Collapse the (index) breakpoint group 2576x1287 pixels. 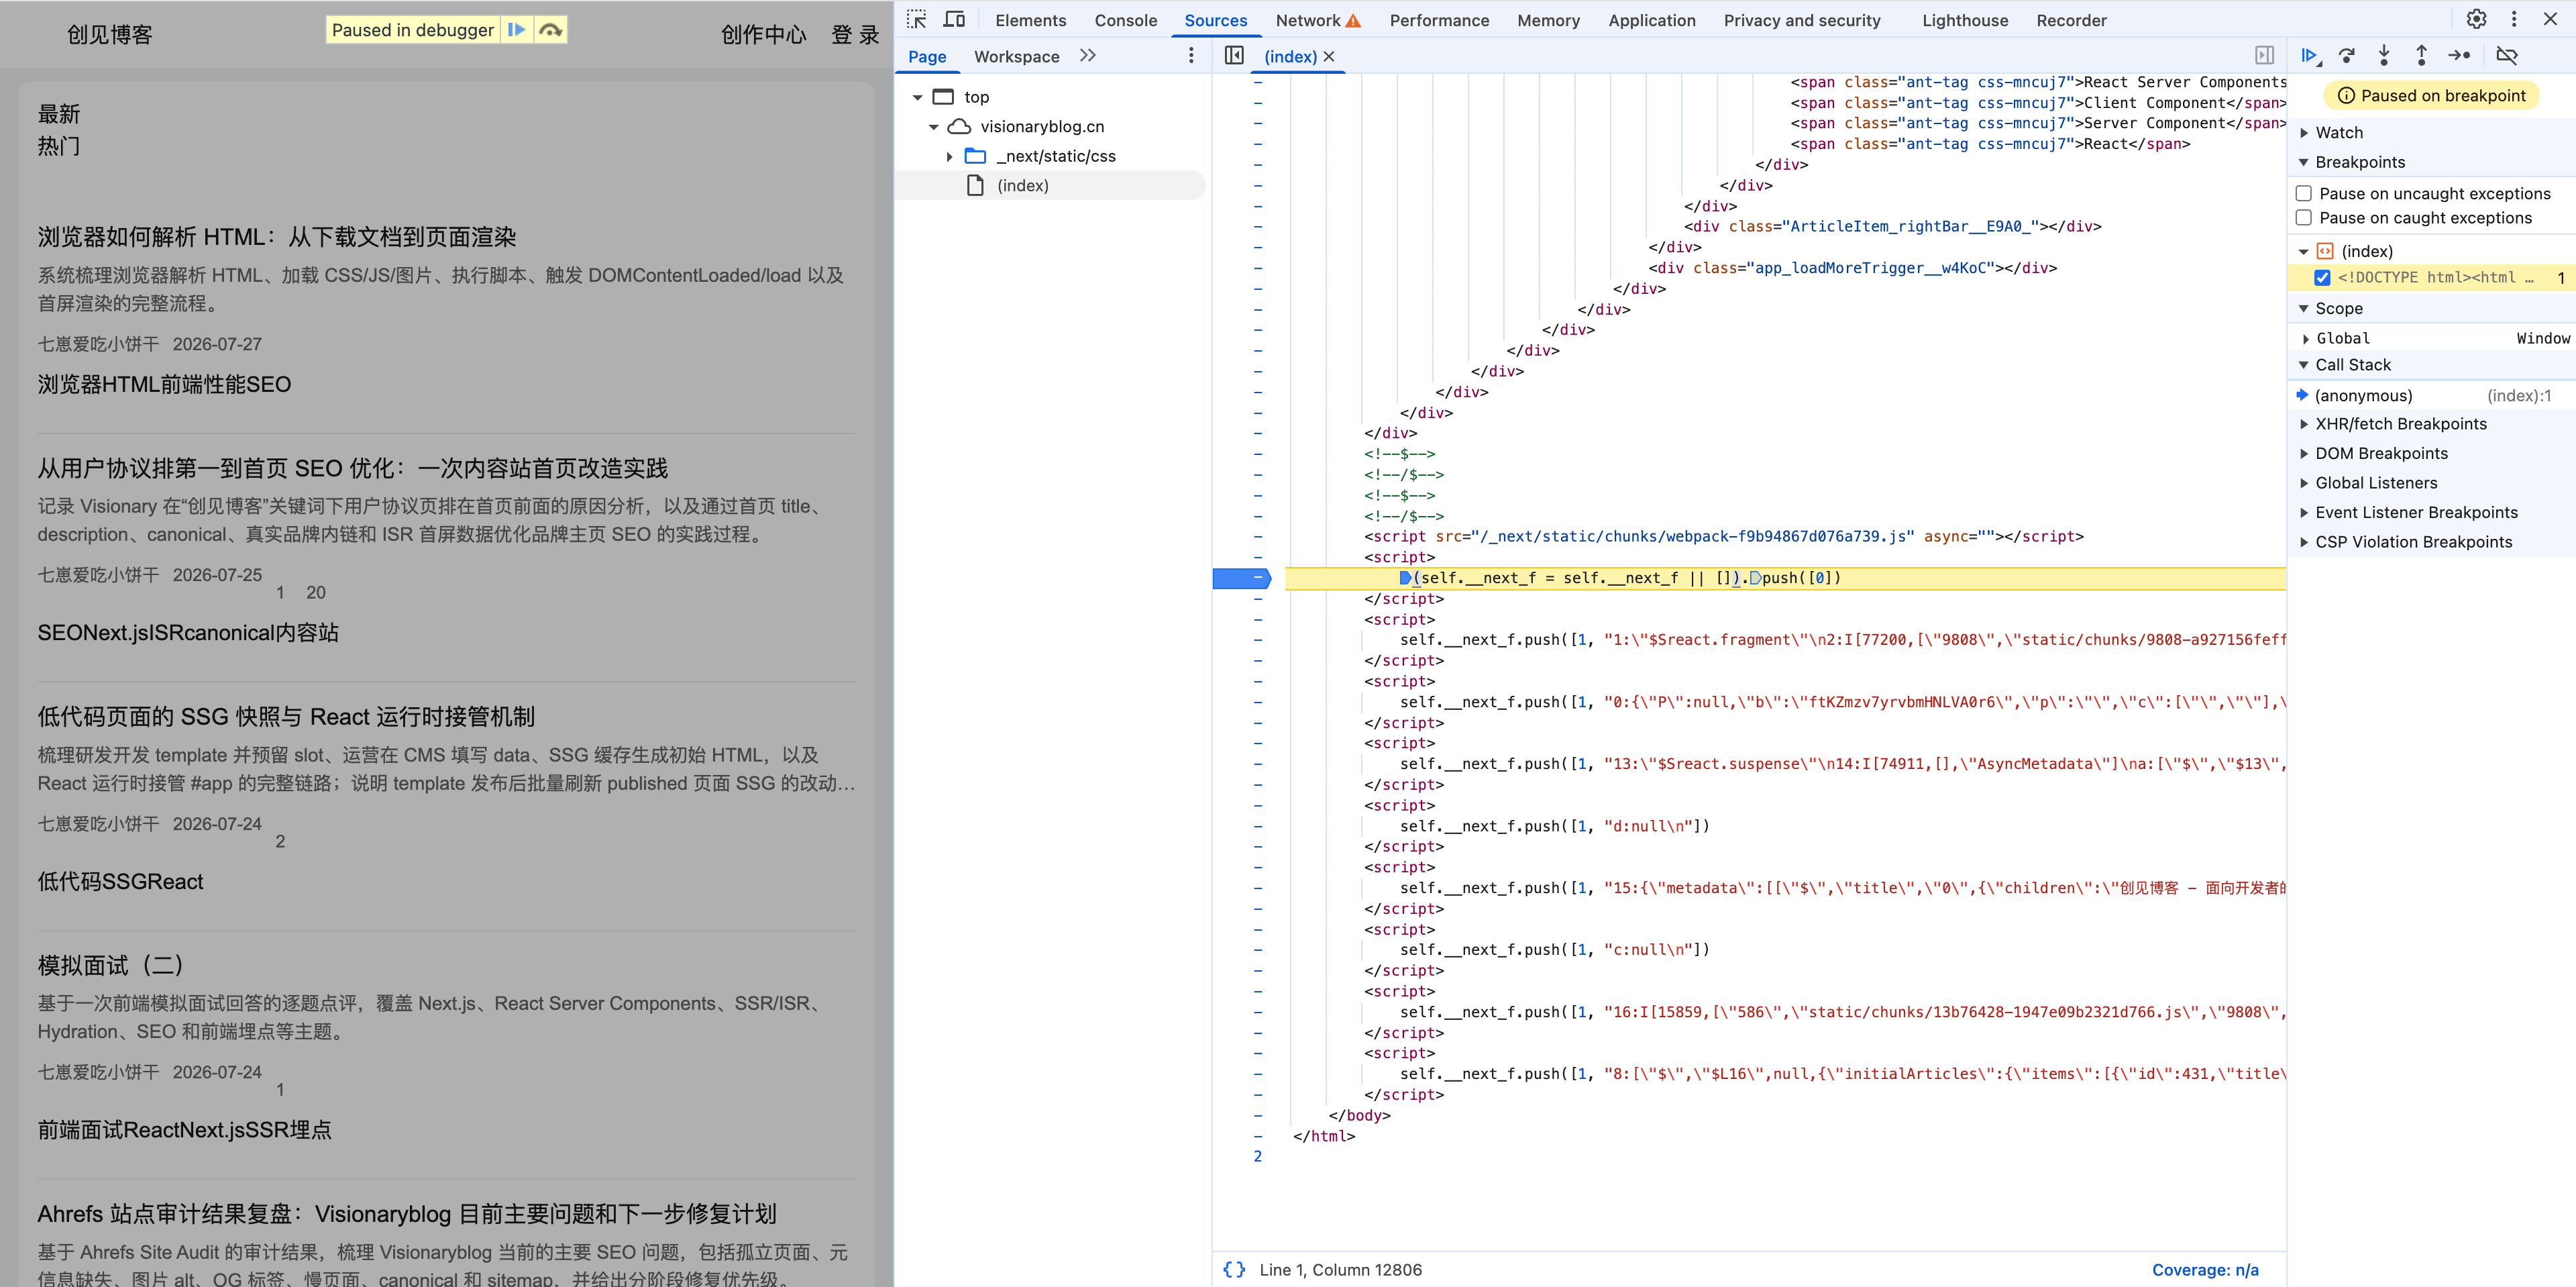2304,252
